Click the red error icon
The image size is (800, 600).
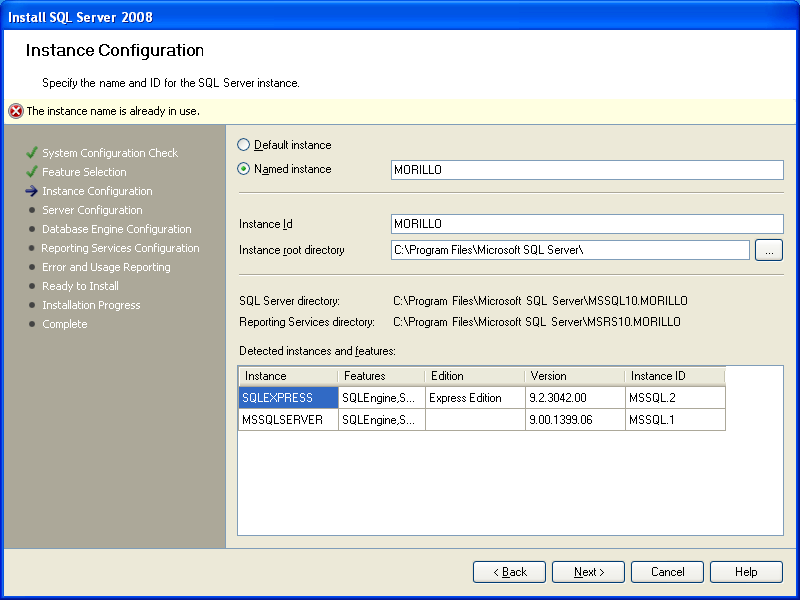[16, 111]
